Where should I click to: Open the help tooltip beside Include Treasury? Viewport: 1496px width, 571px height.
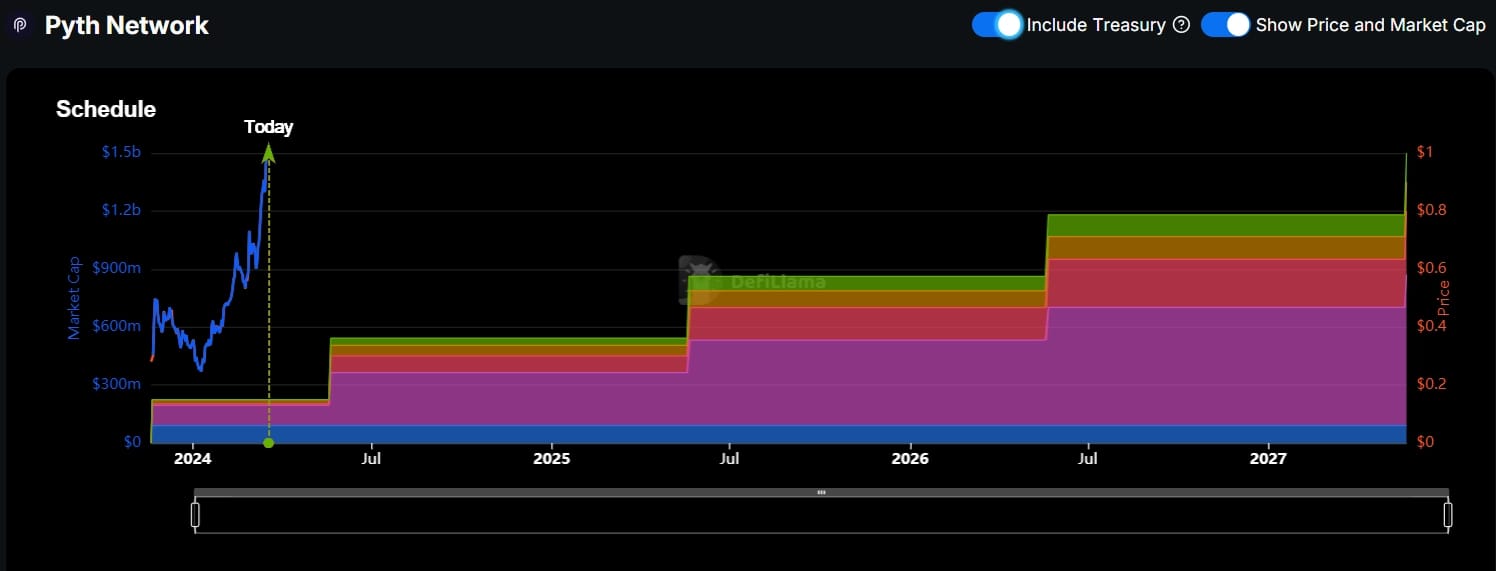click(1181, 25)
